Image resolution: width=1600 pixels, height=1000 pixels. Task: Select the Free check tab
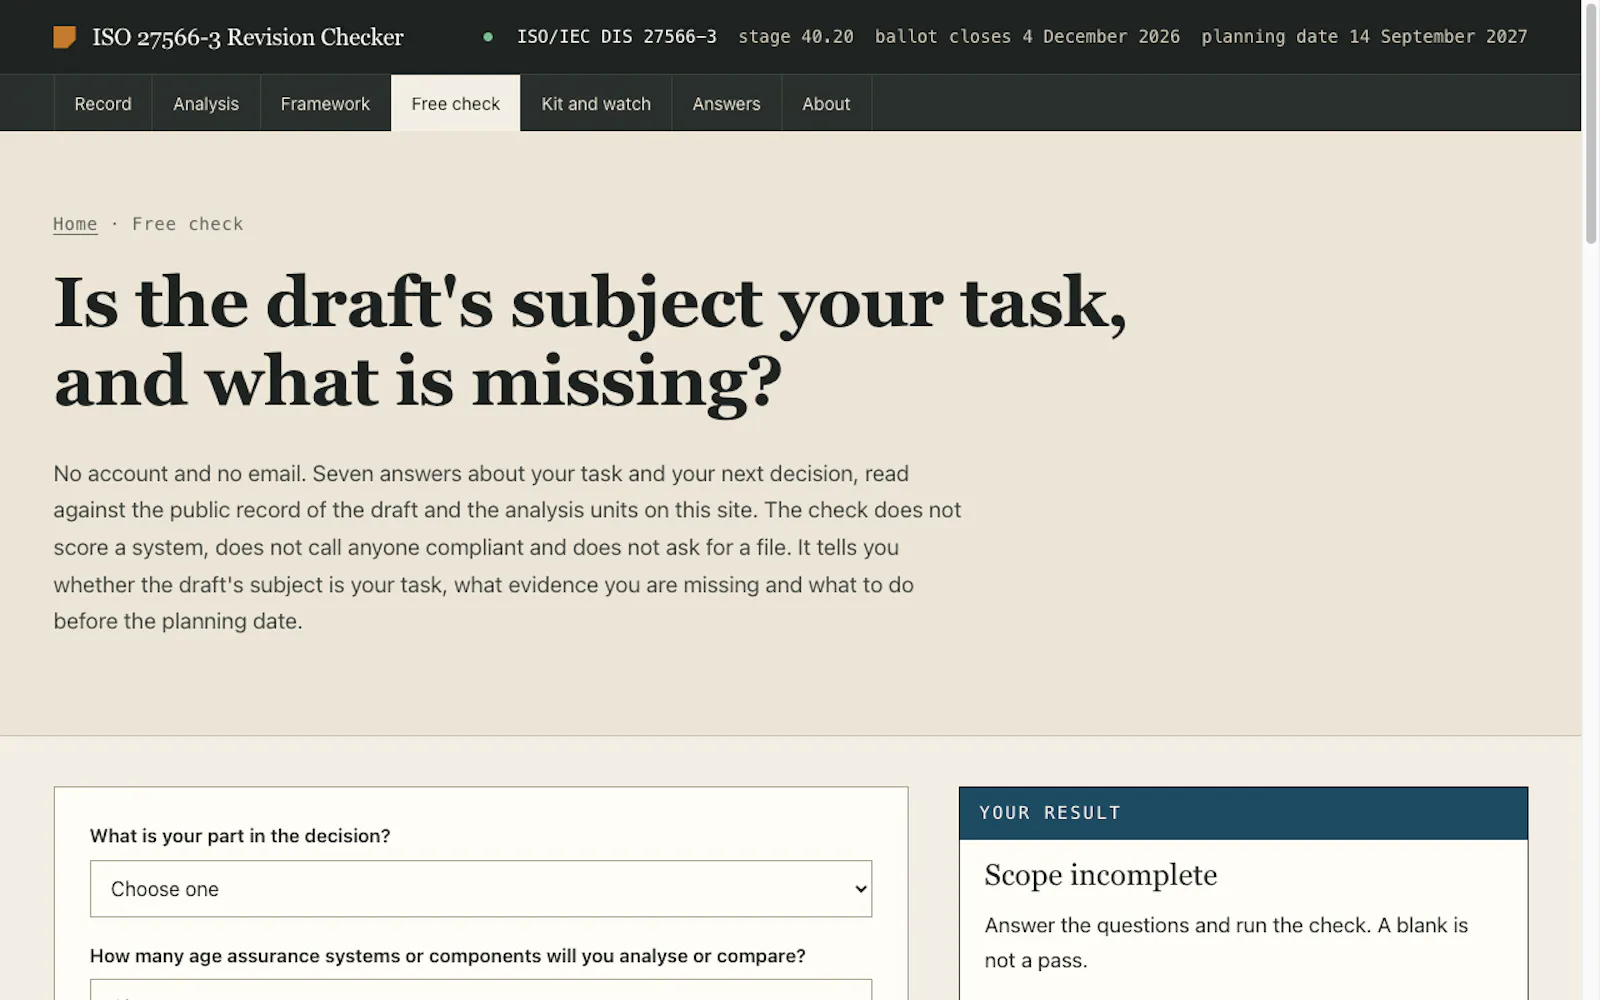(x=455, y=103)
